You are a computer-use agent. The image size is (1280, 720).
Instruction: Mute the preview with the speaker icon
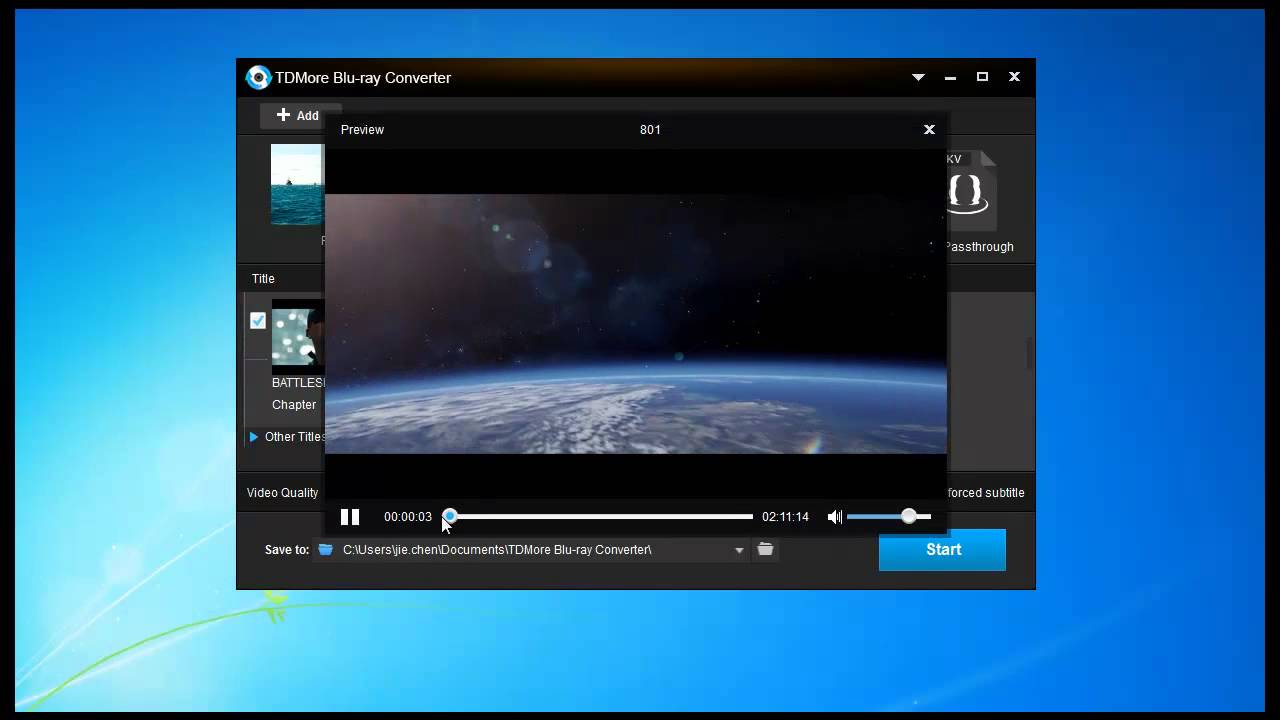click(835, 517)
